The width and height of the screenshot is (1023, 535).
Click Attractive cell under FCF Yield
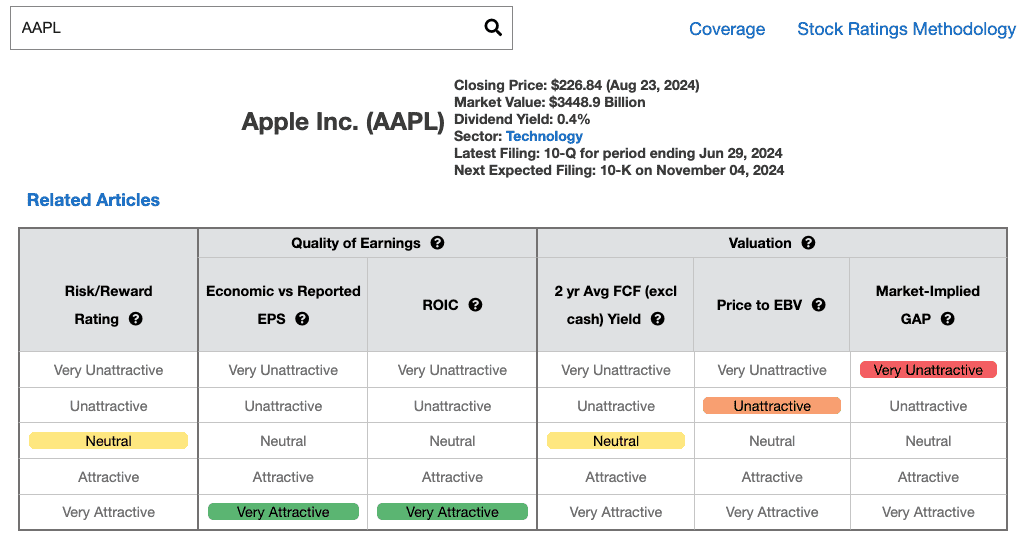coord(616,477)
